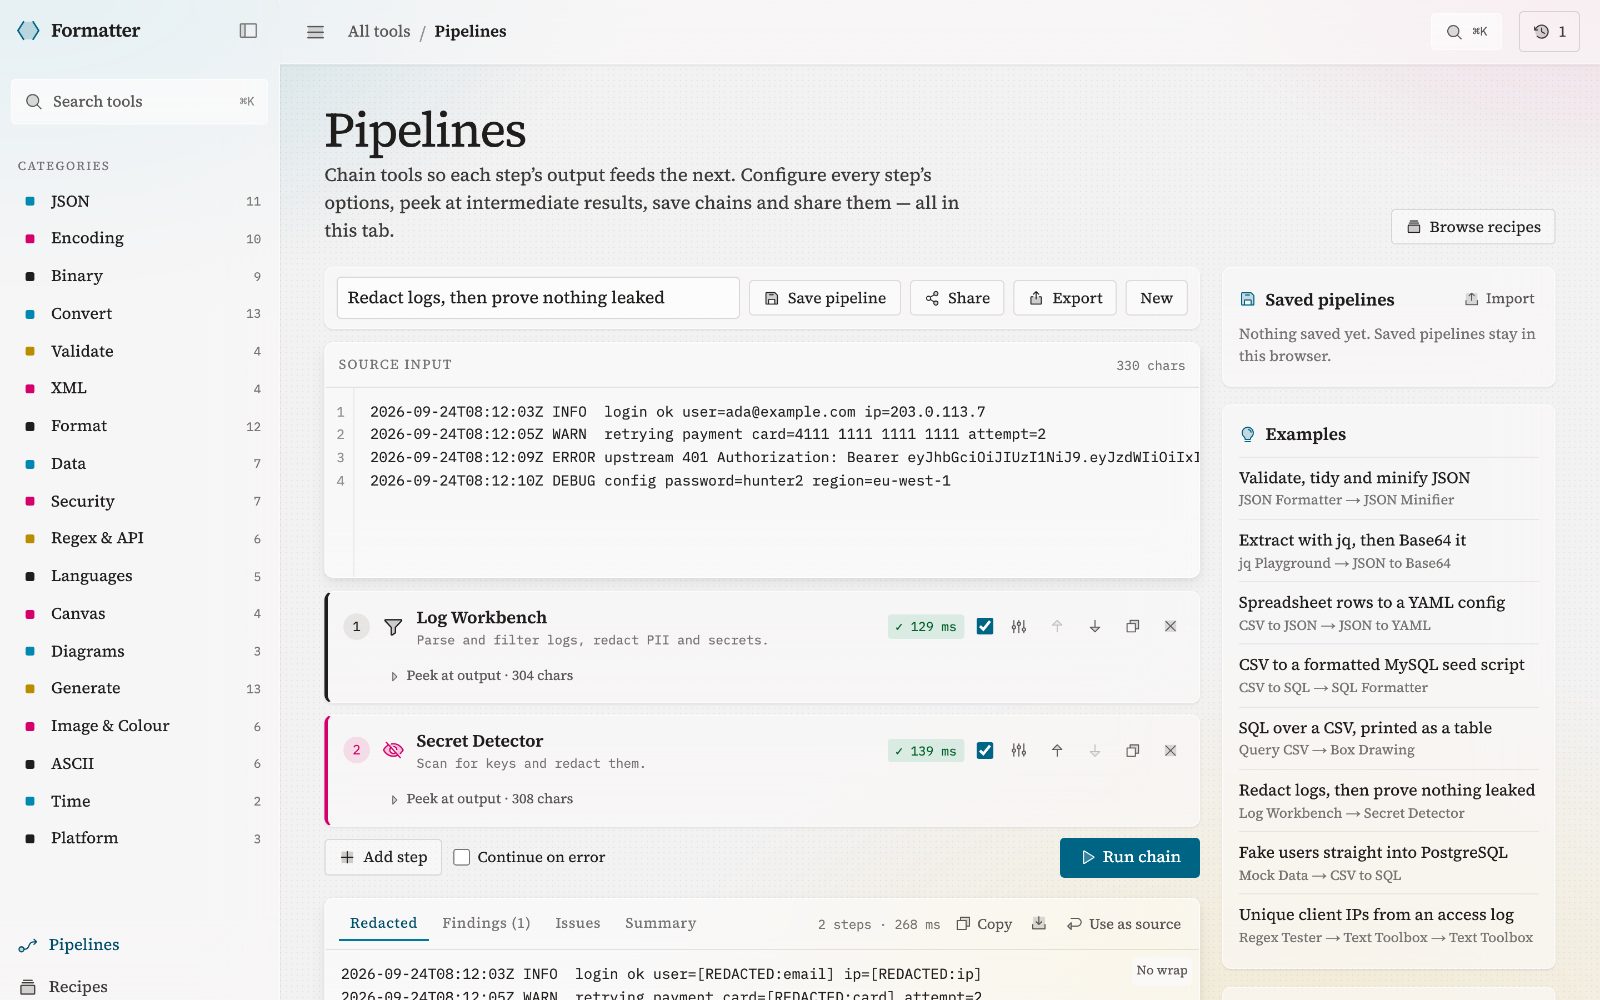Open the hamburger menu beside All tools
This screenshot has width=1600, height=1000.
pyautogui.click(x=315, y=32)
